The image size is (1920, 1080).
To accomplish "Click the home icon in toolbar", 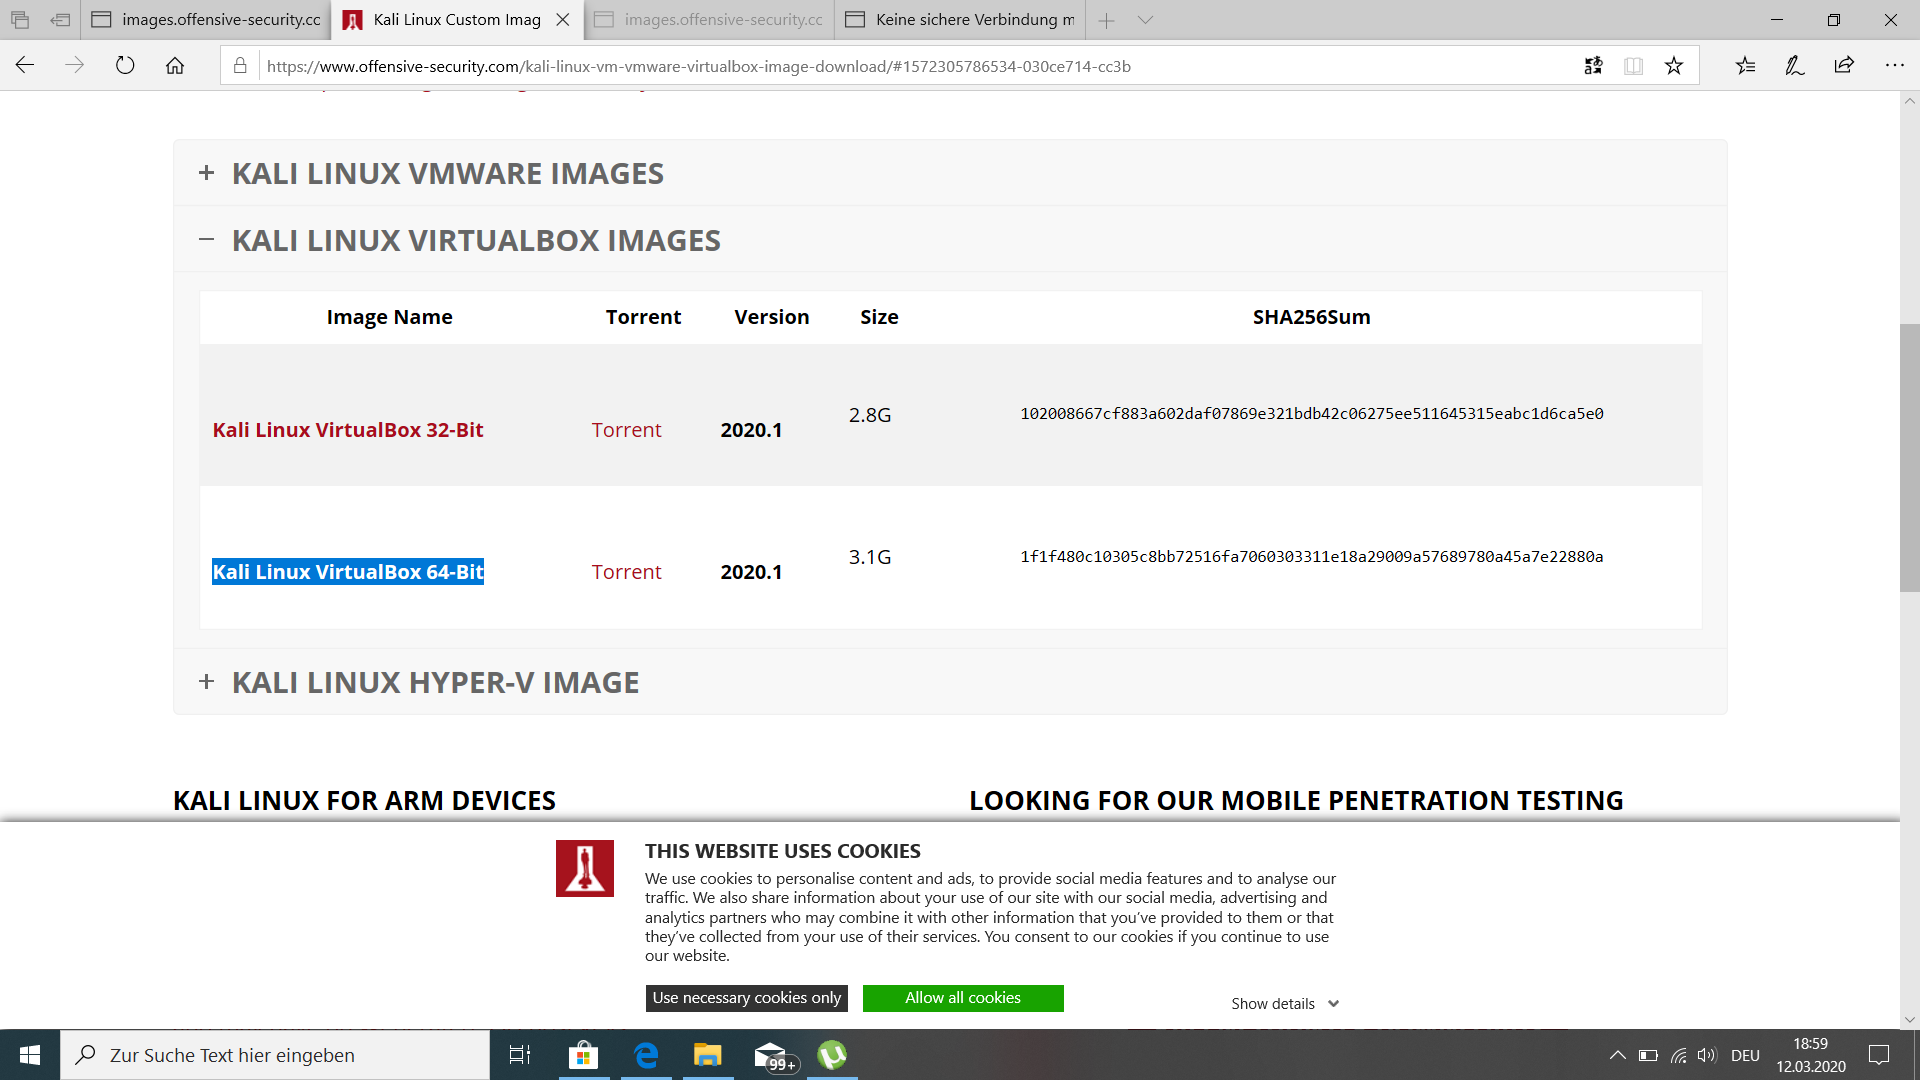I will point(175,66).
